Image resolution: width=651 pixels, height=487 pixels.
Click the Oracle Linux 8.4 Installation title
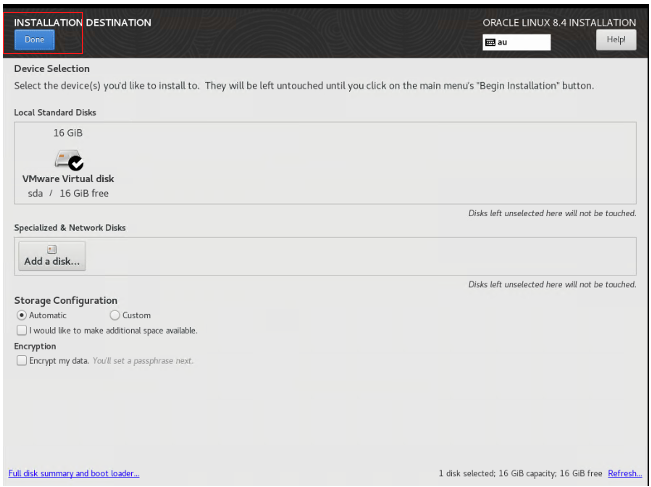coord(558,22)
